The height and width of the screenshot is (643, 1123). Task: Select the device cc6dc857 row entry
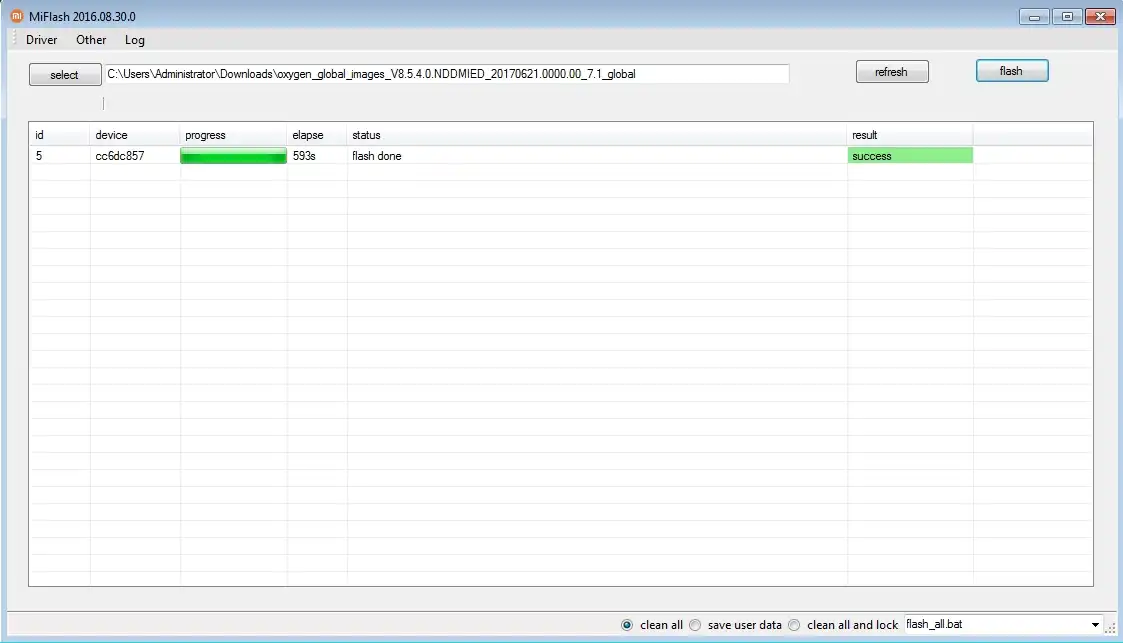coord(120,156)
